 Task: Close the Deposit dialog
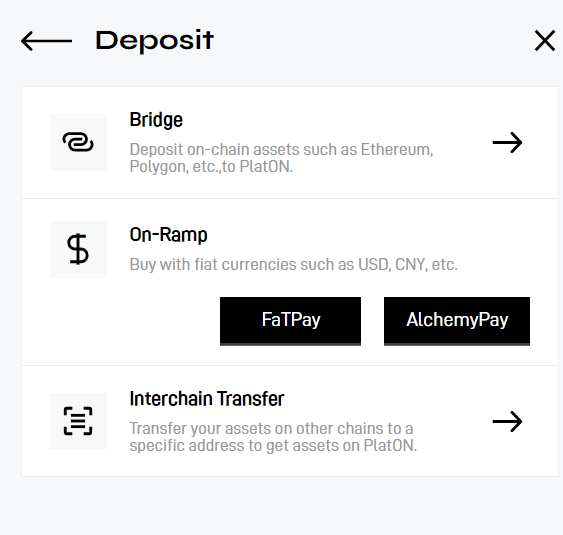pos(545,41)
